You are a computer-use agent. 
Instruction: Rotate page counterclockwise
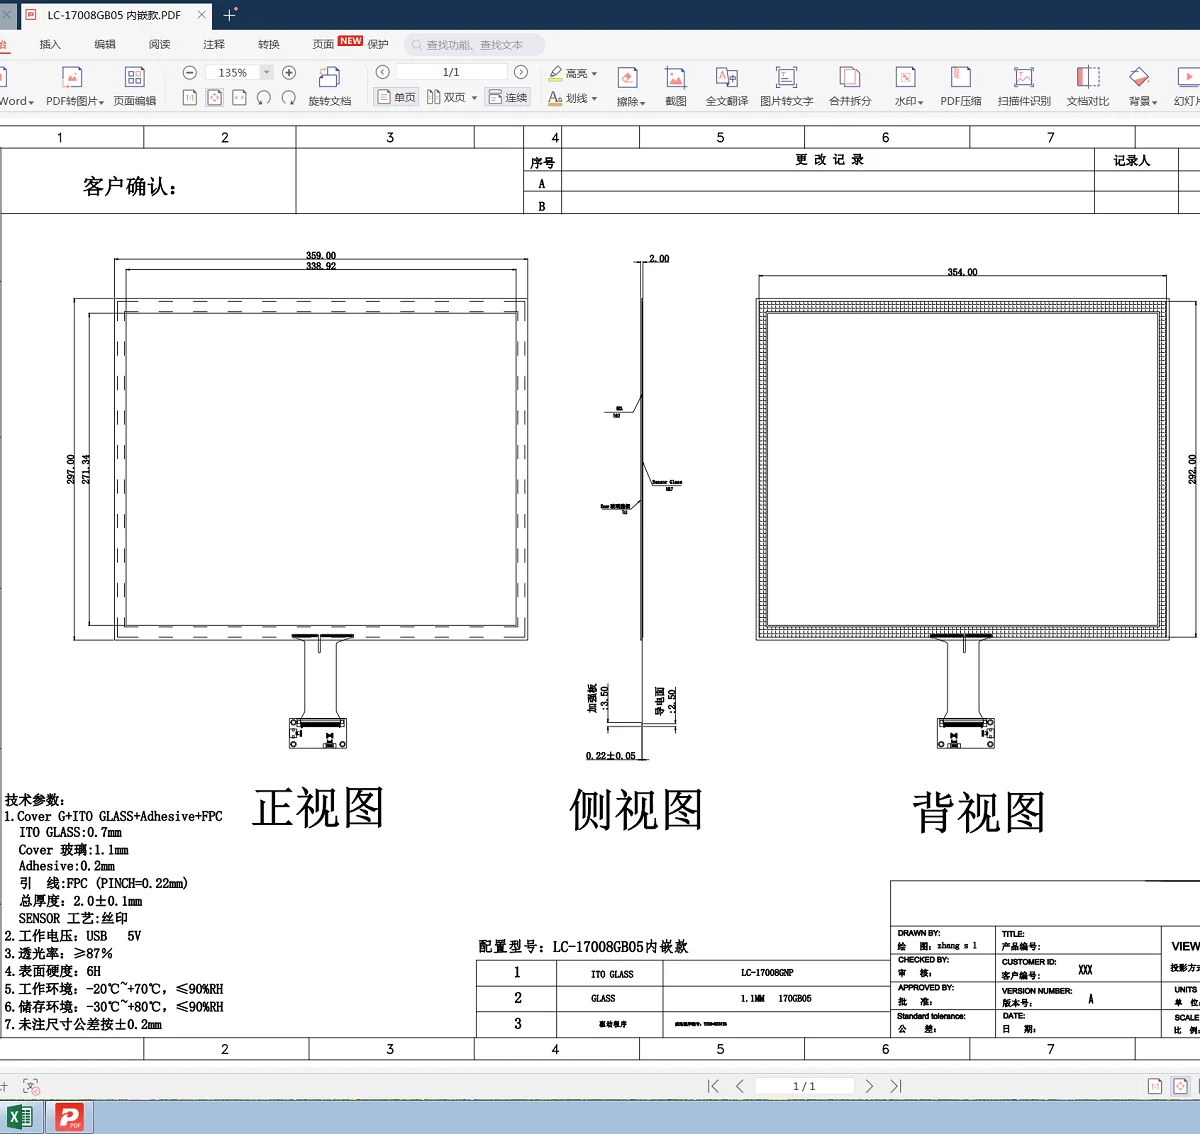264,97
